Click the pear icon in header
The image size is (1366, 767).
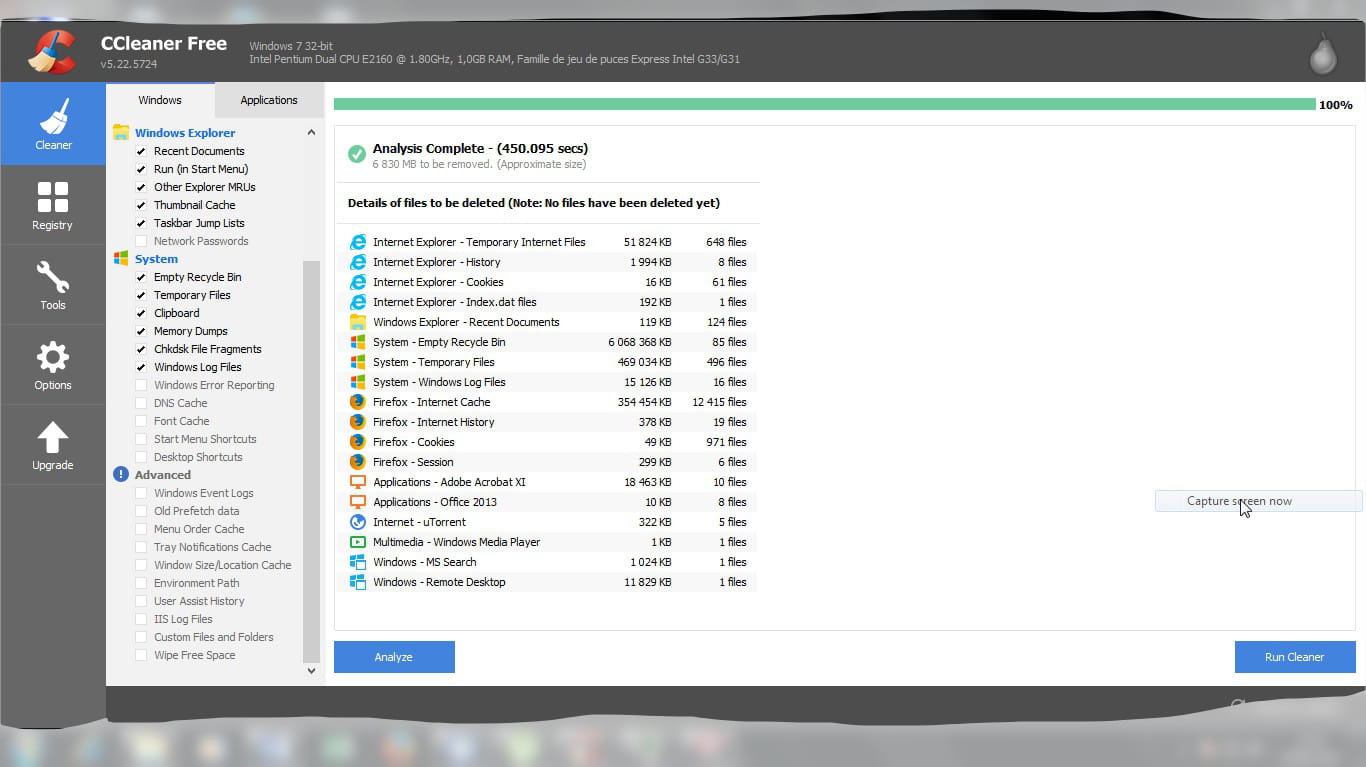[x=1323, y=56]
